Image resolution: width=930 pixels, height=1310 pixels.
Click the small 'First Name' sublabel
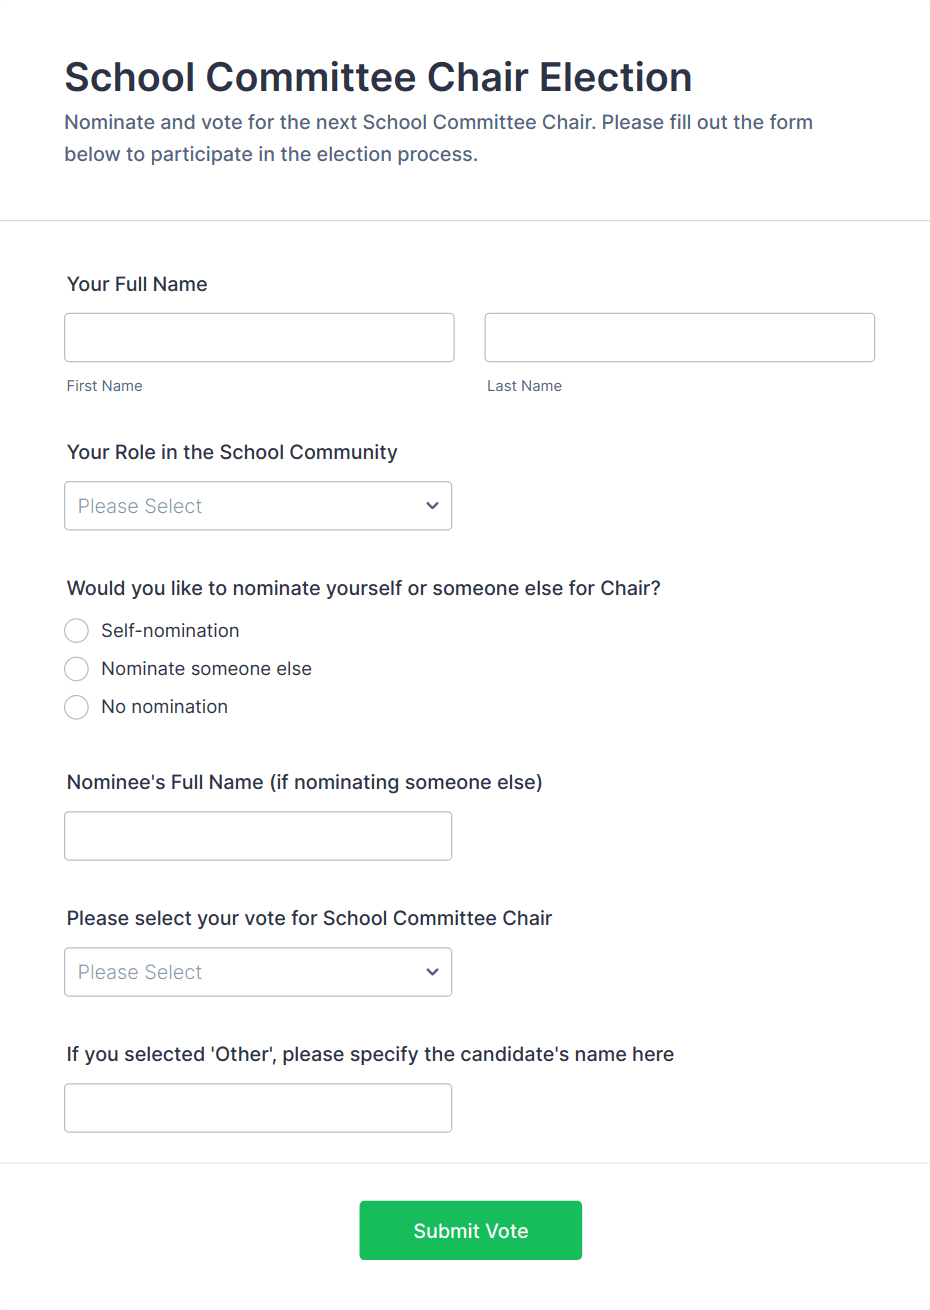point(105,386)
